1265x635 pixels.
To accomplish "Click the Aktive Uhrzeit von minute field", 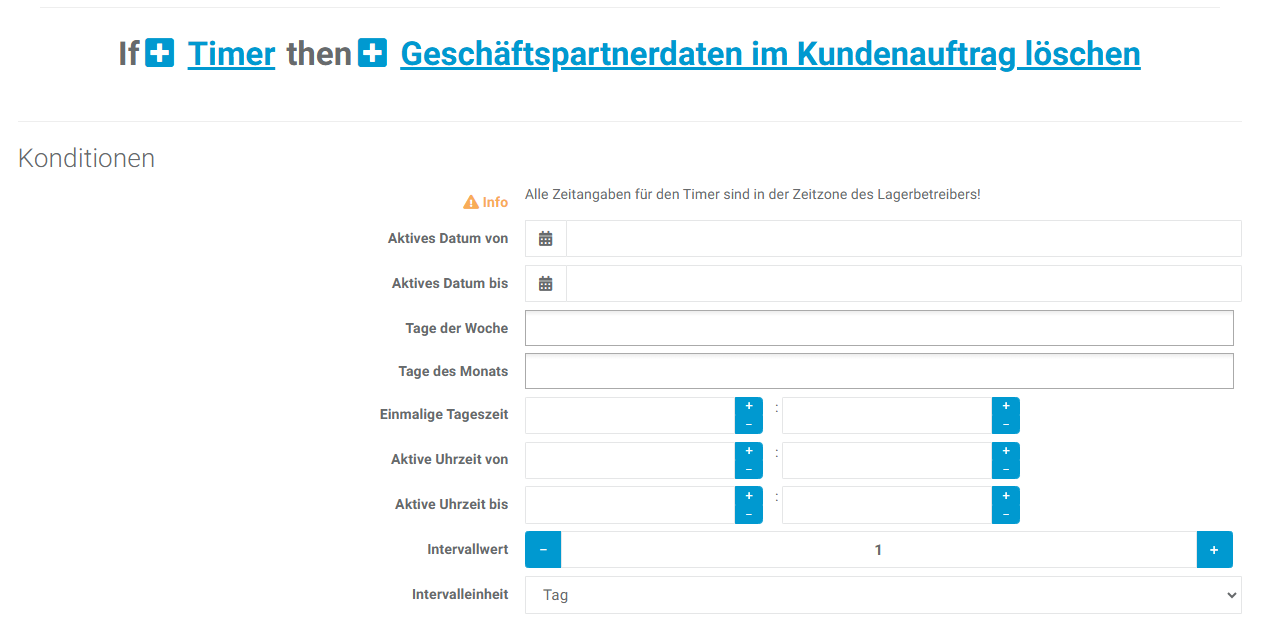I will coord(886,460).
